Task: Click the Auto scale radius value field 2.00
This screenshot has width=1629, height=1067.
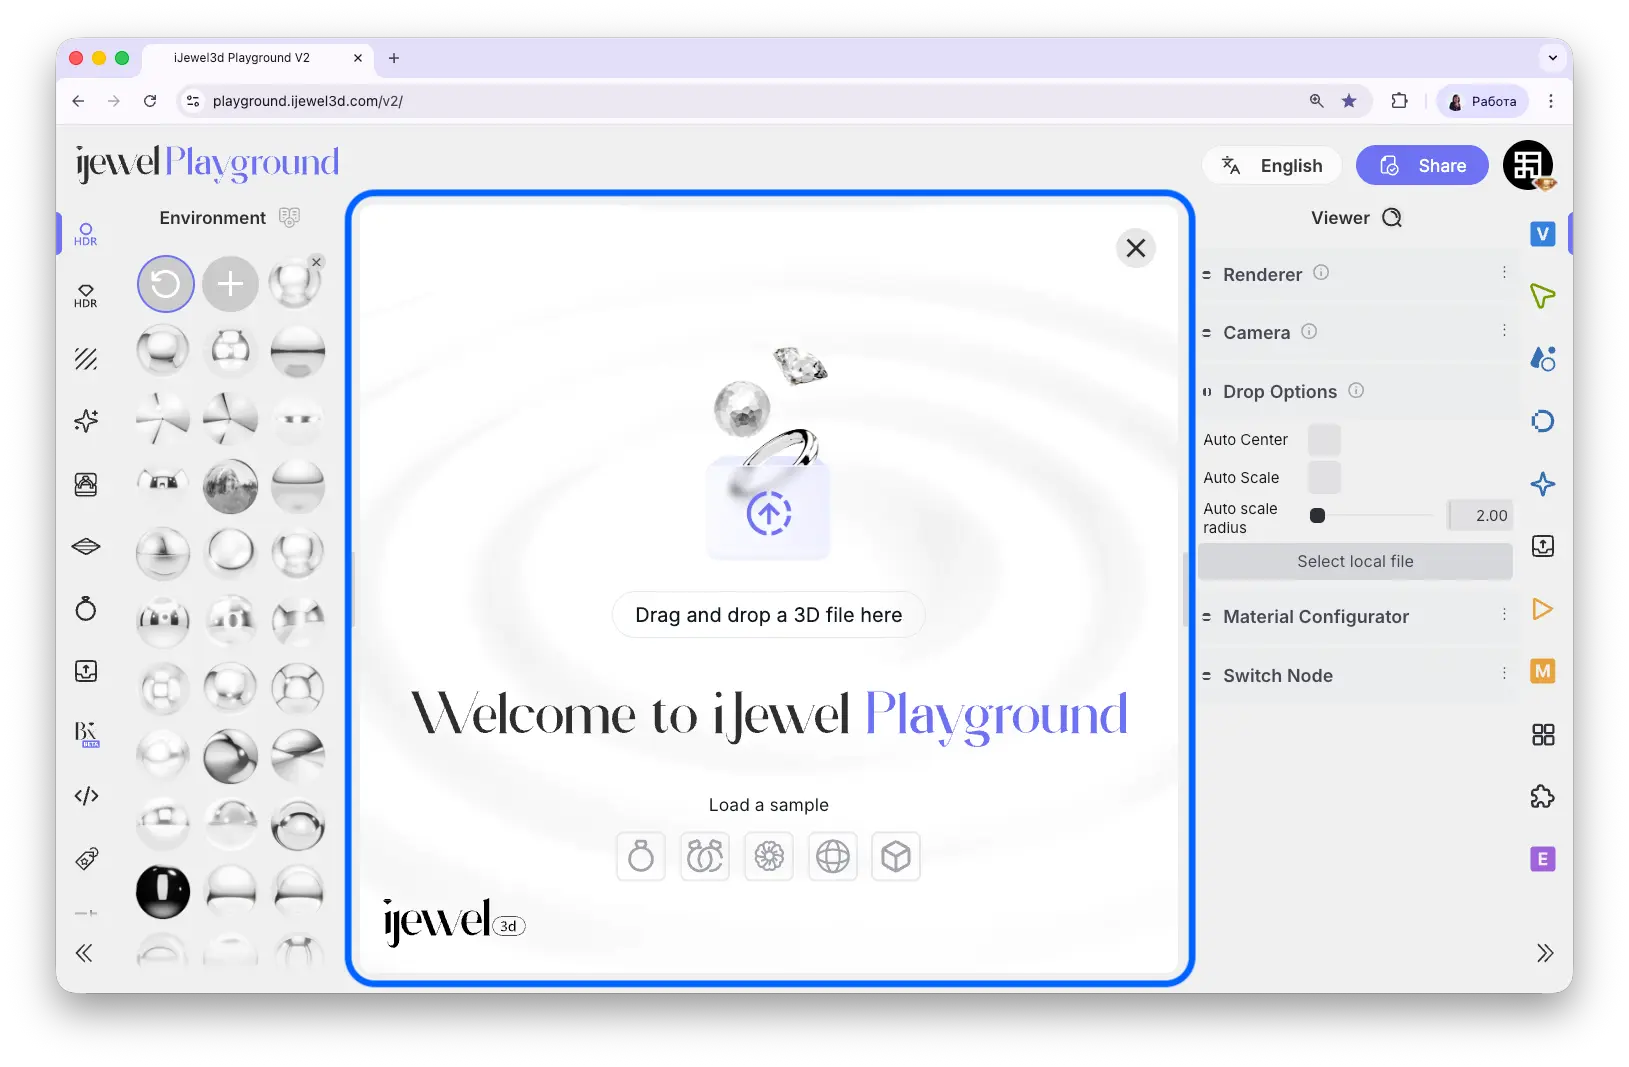Action: [1480, 516]
